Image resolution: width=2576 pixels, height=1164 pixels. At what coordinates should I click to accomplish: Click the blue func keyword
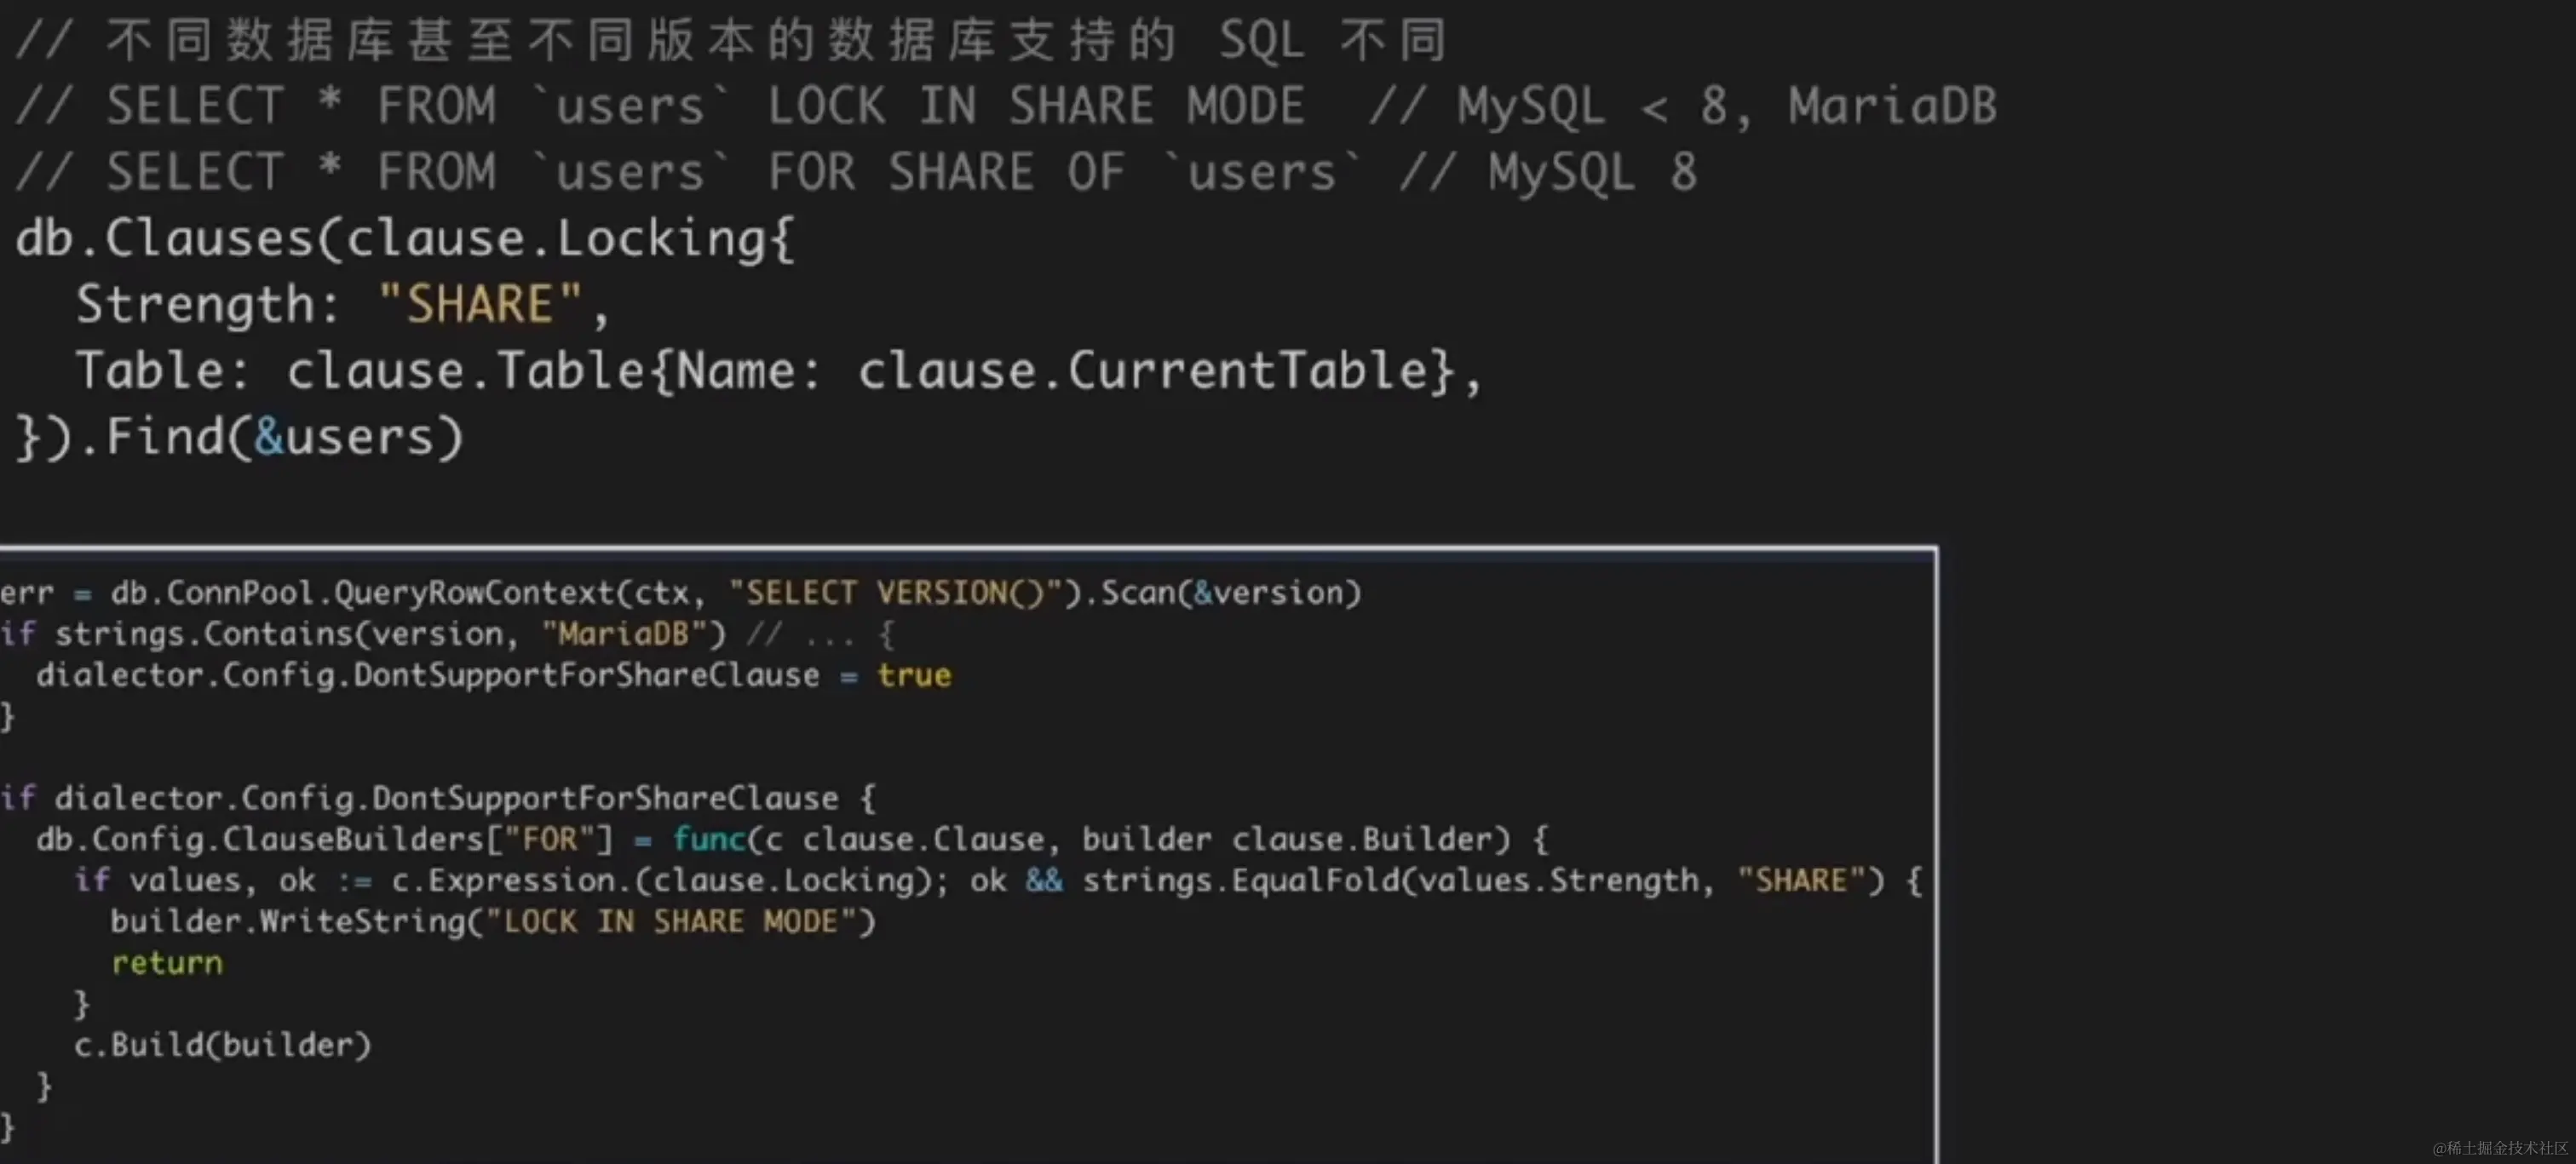pyautogui.click(x=708, y=839)
